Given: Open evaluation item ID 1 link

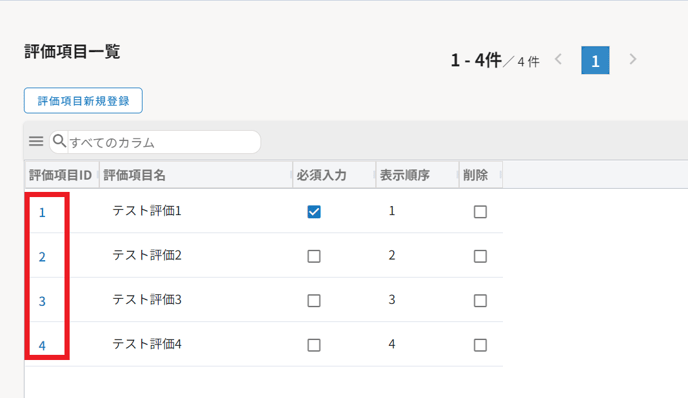Looking at the screenshot, I should point(42,213).
